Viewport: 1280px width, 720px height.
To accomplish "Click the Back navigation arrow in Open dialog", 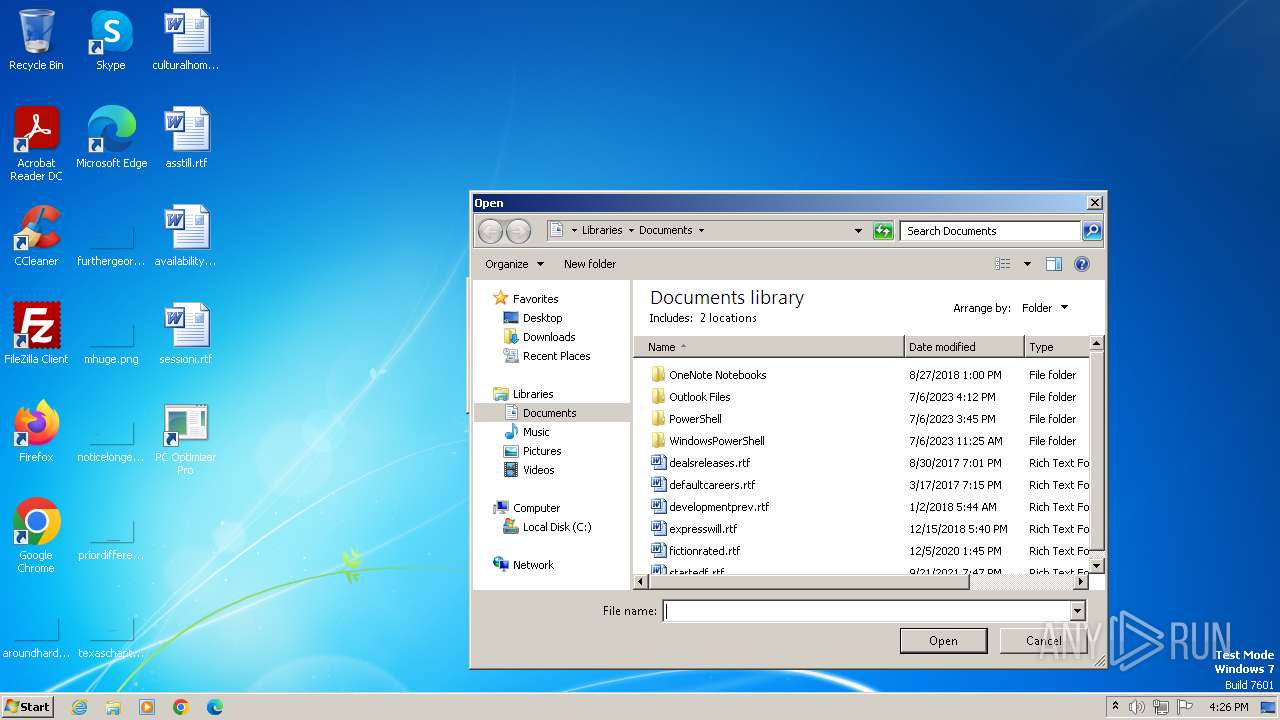I will (x=490, y=231).
